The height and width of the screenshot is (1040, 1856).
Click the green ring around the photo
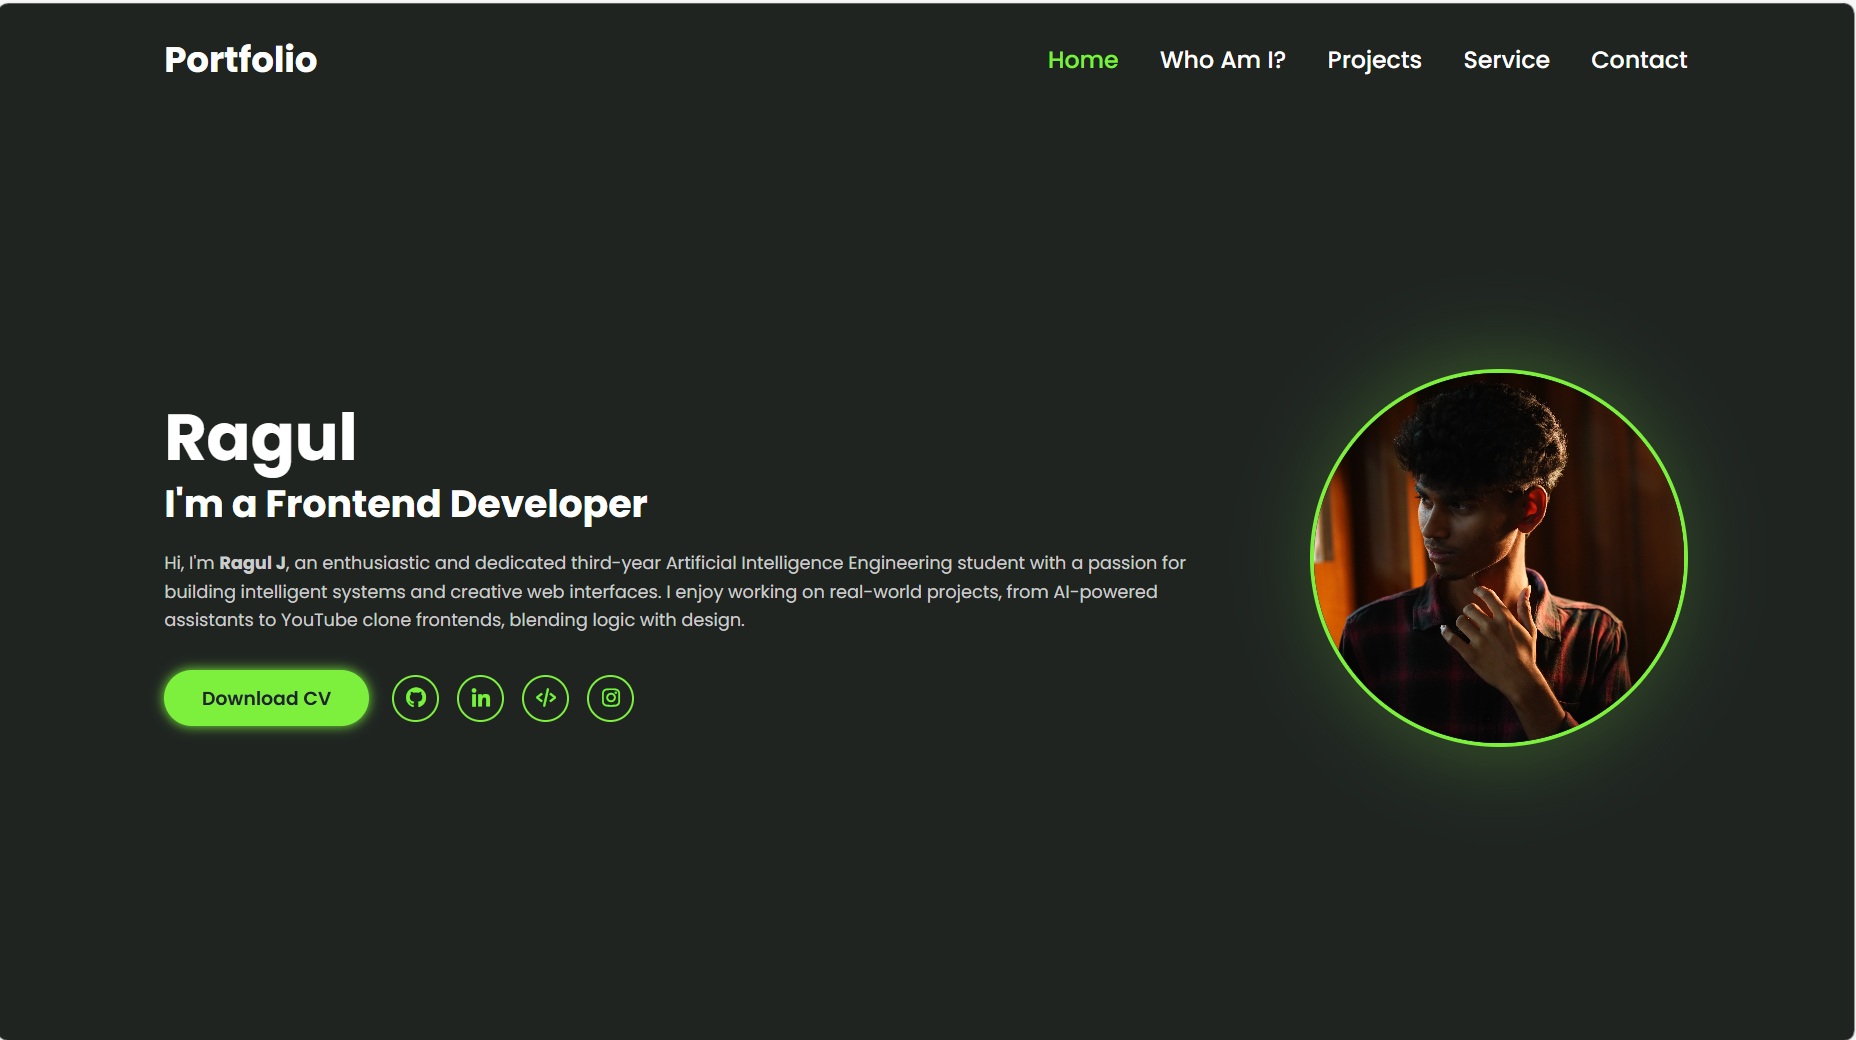coord(1499,373)
